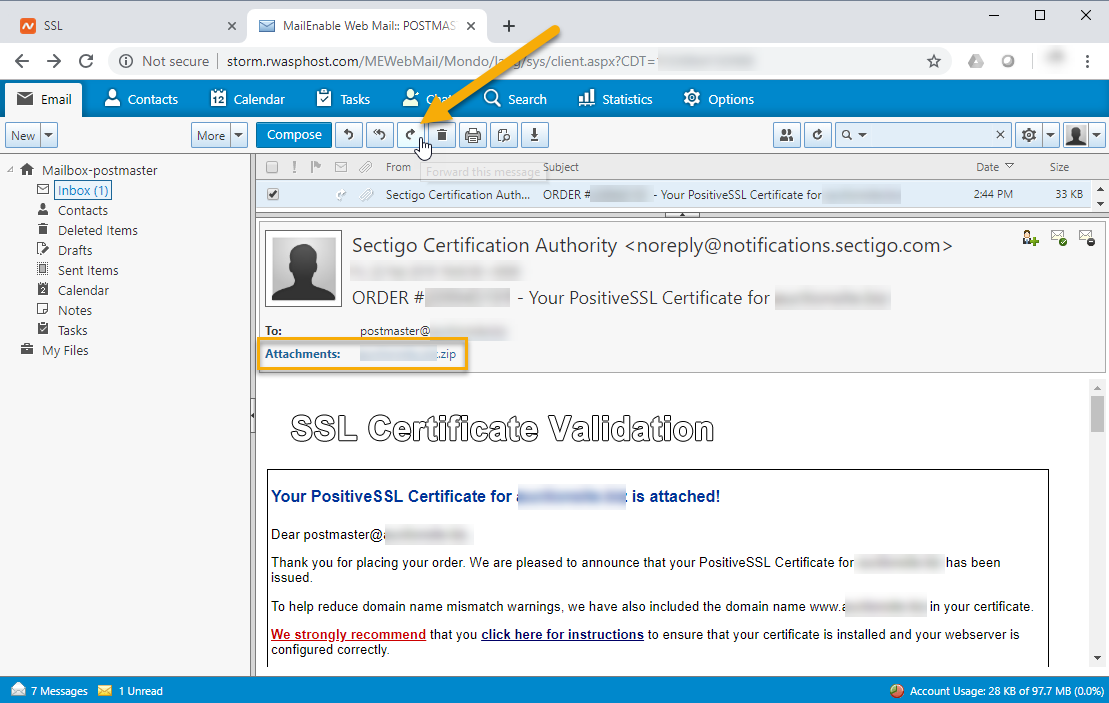Click the unread envelope in status bar
Image resolution: width=1109 pixels, height=703 pixels.
[x=105, y=690]
